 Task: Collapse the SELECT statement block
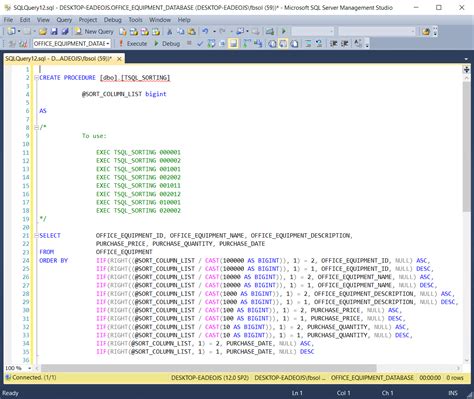click(x=36, y=235)
